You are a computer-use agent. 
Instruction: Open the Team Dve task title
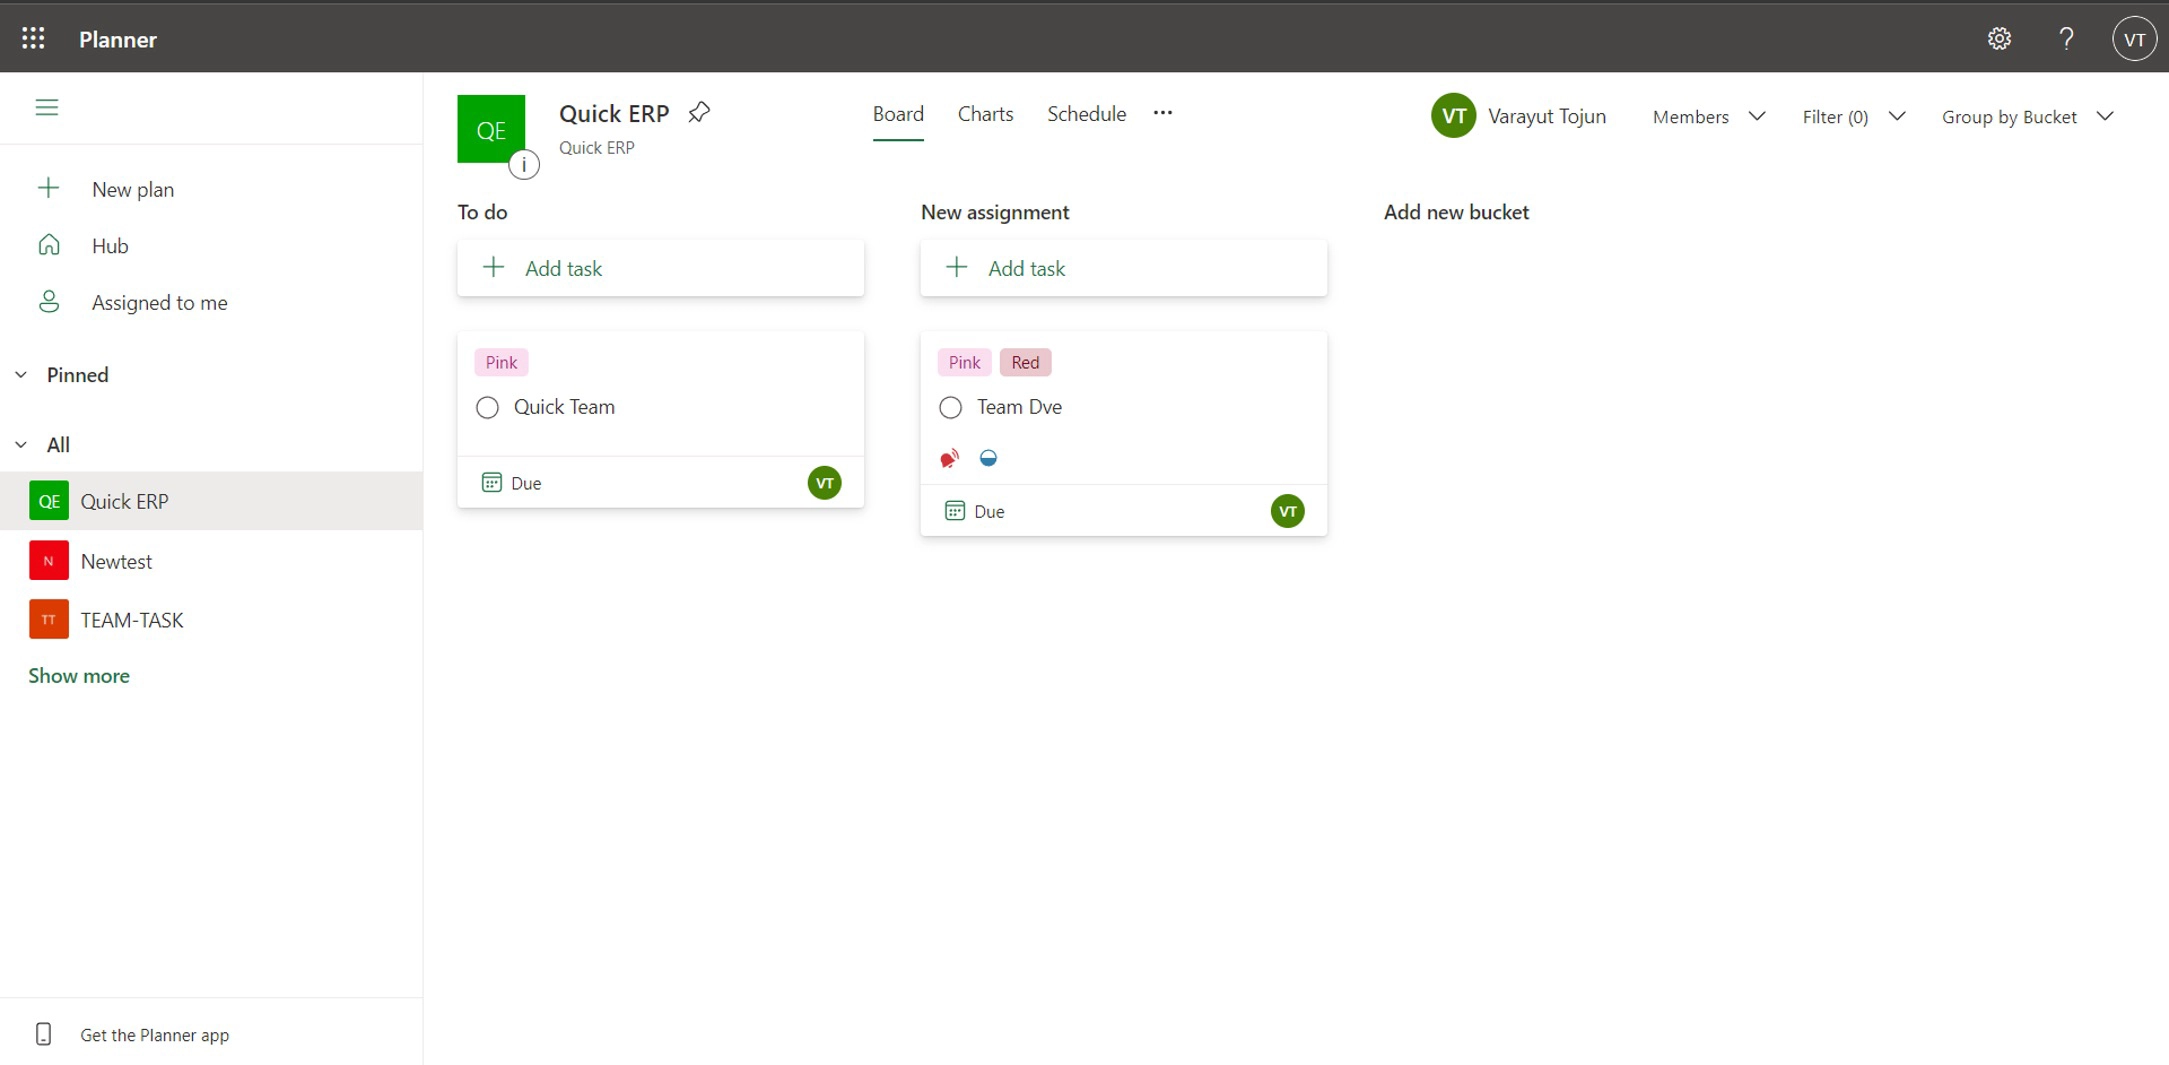click(1019, 407)
